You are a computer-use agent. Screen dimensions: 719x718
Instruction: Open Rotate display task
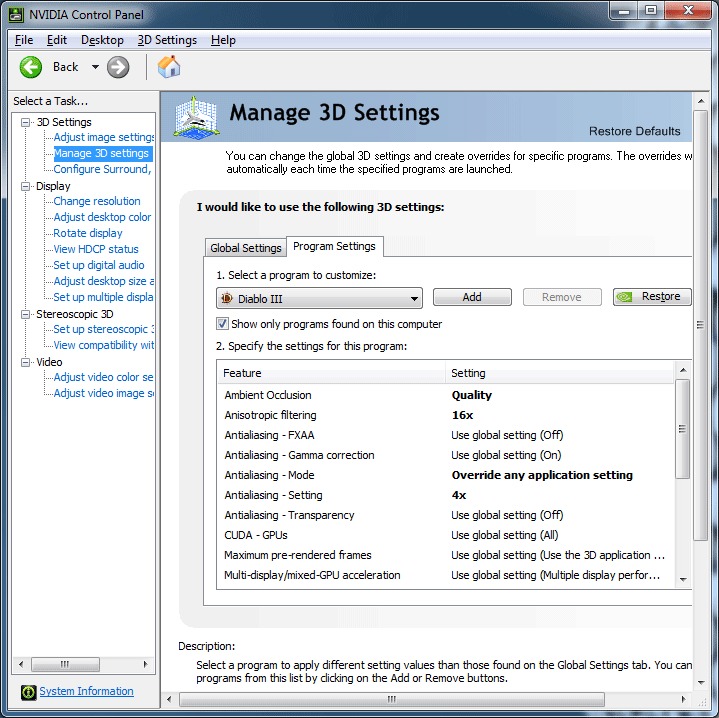point(88,233)
